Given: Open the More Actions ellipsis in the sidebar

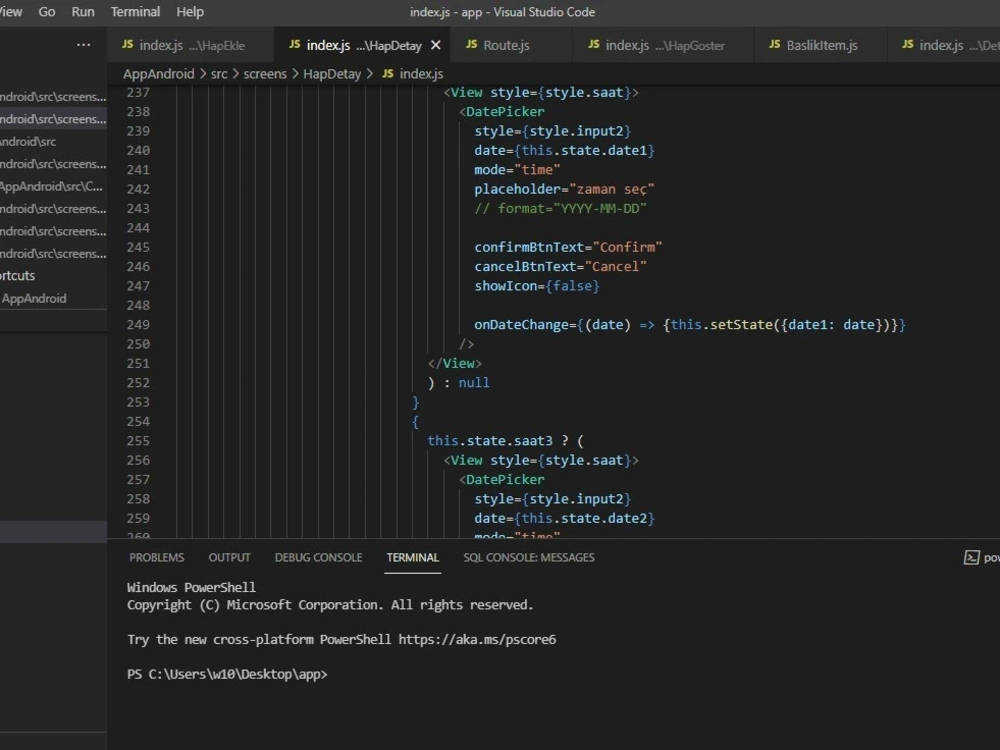Looking at the screenshot, I should click(x=84, y=44).
